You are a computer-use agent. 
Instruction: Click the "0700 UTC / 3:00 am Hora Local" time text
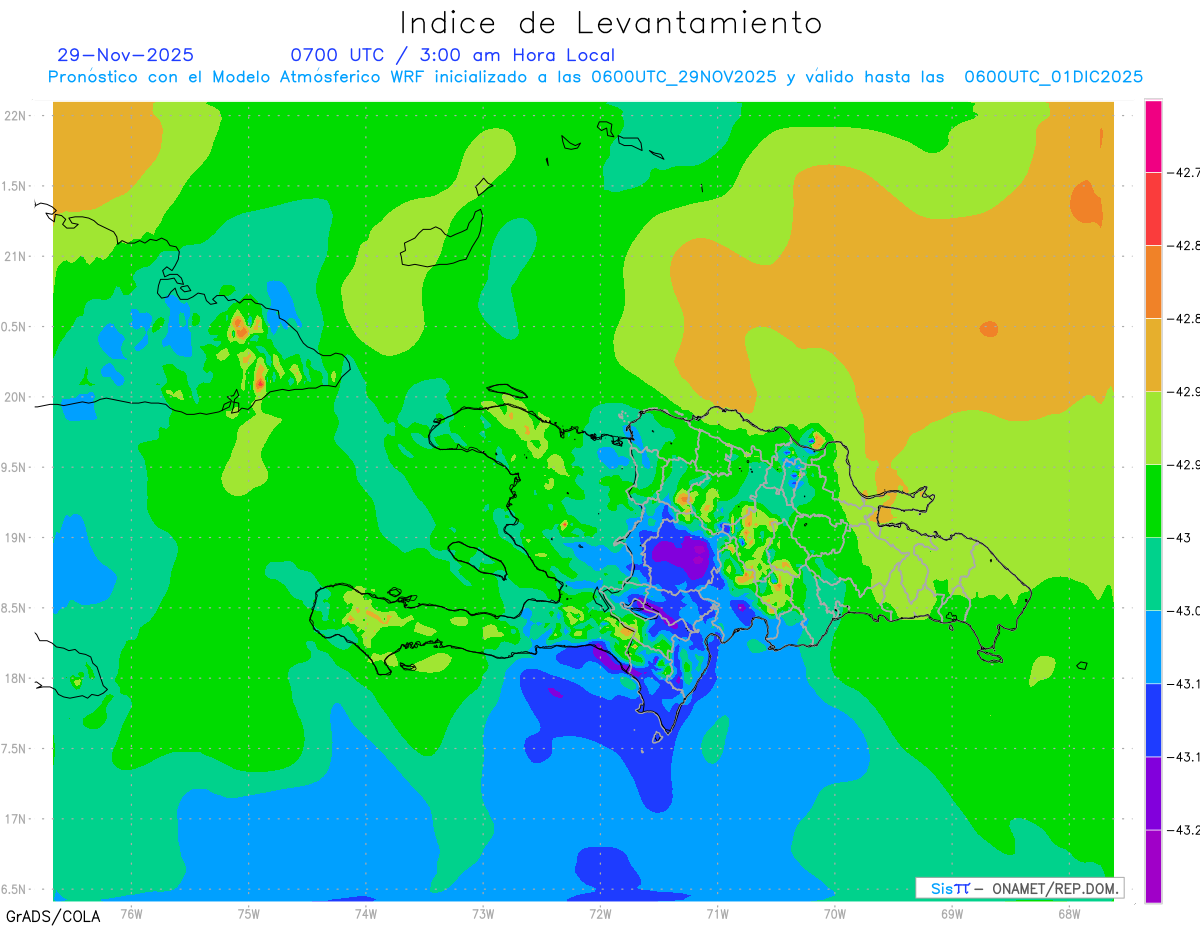point(452,55)
